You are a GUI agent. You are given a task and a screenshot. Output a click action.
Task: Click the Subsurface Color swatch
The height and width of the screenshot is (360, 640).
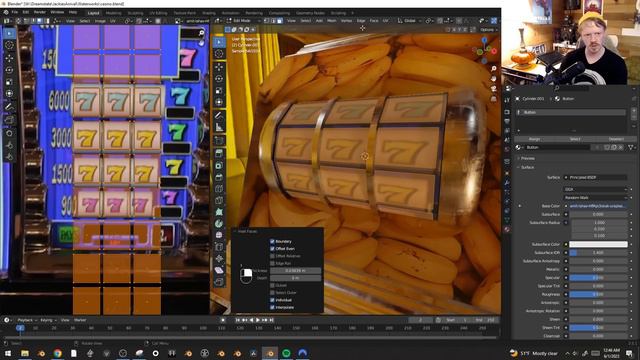(598, 244)
